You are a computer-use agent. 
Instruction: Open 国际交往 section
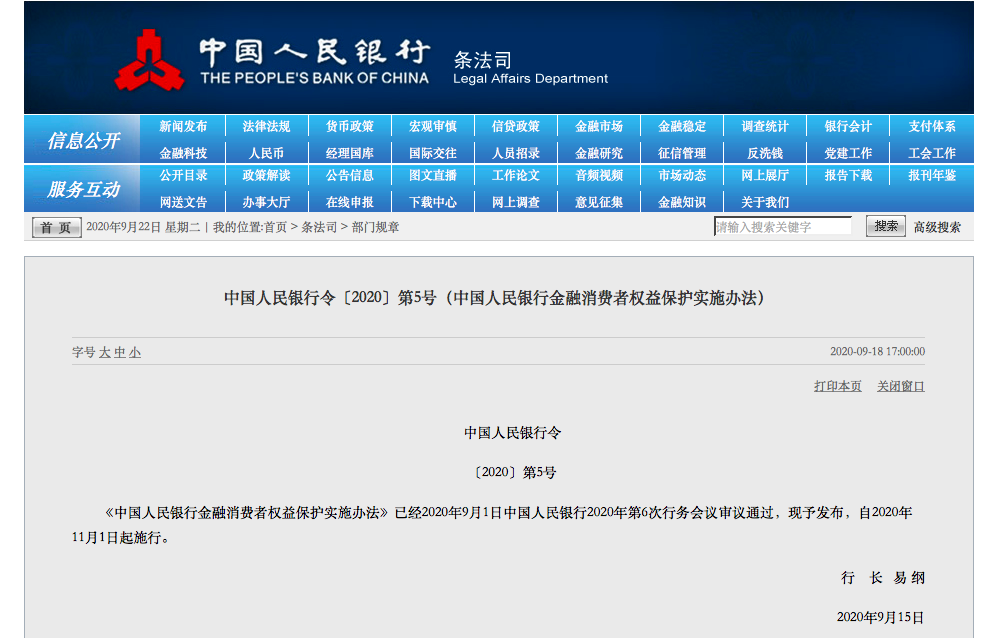click(433, 153)
